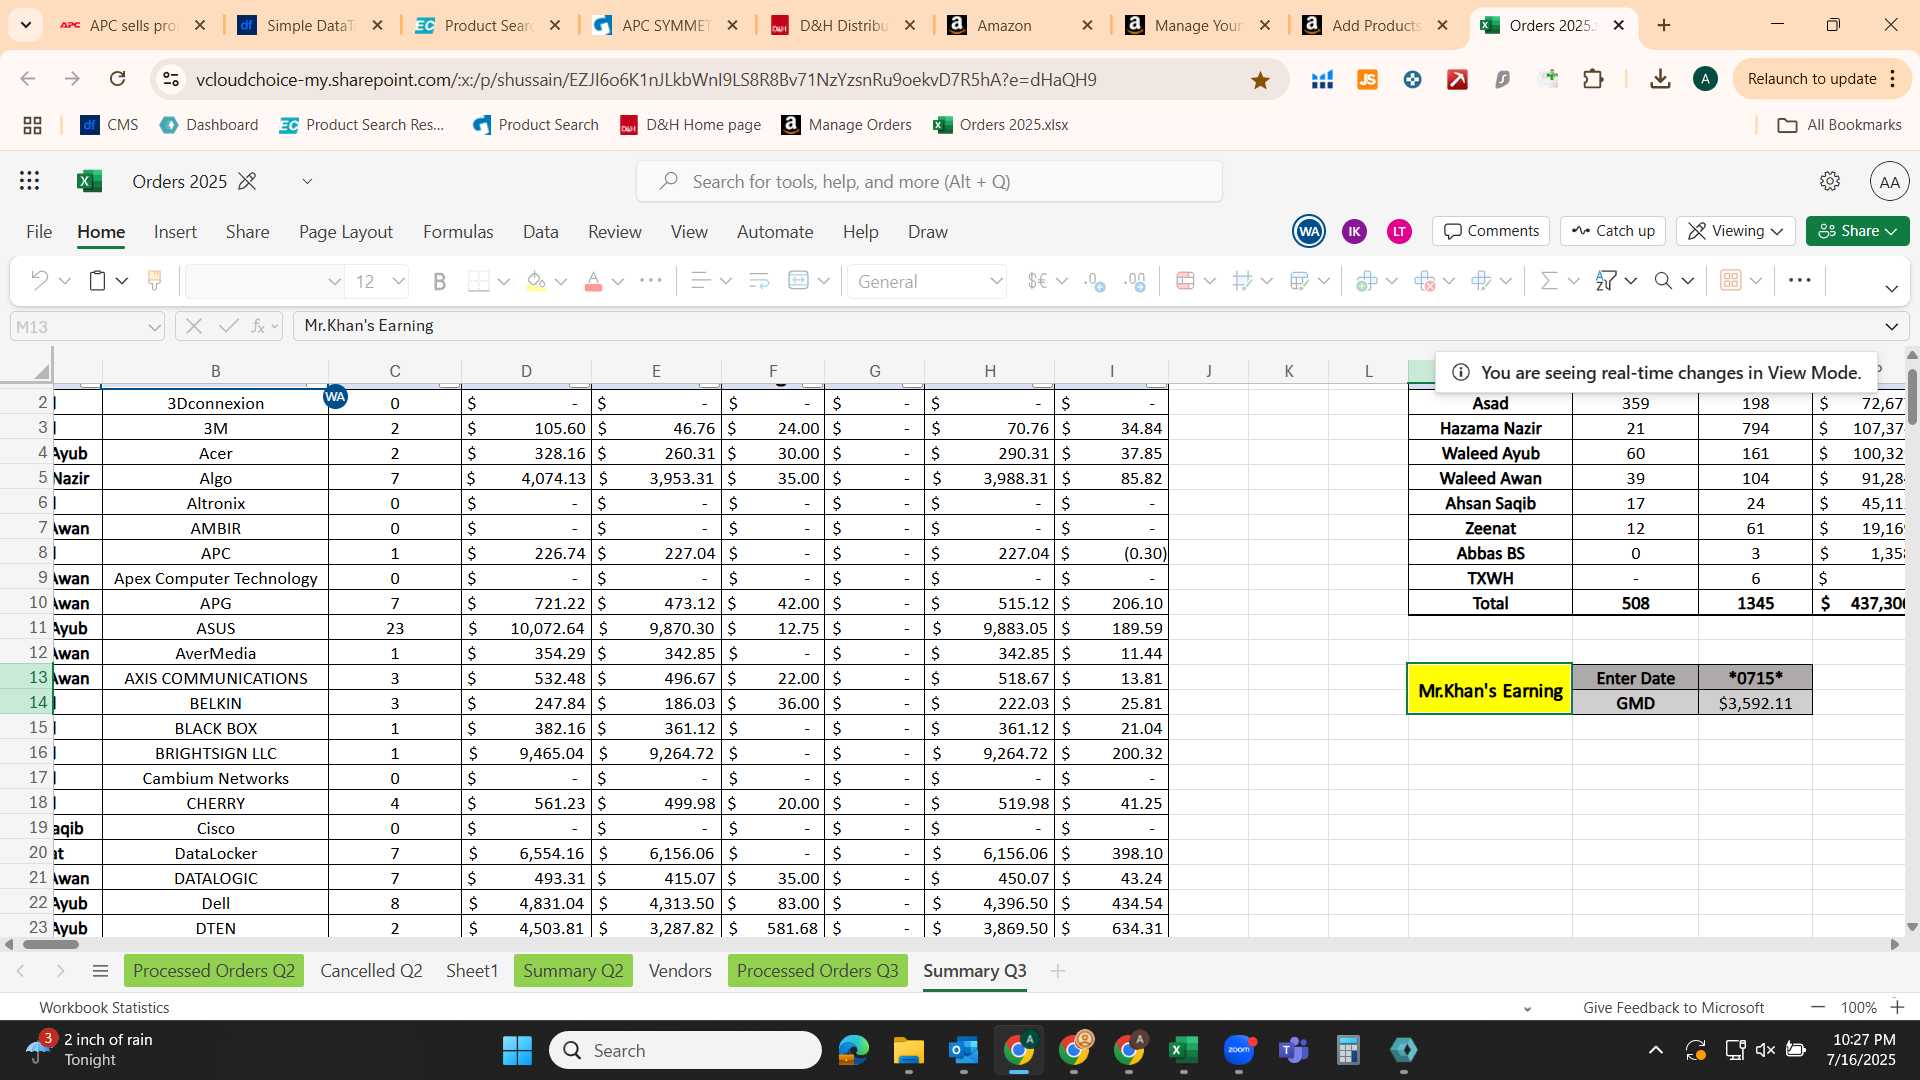Open the Windows Start menu
Image resolution: width=1920 pixels, height=1080 pixels.
[517, 1050]
